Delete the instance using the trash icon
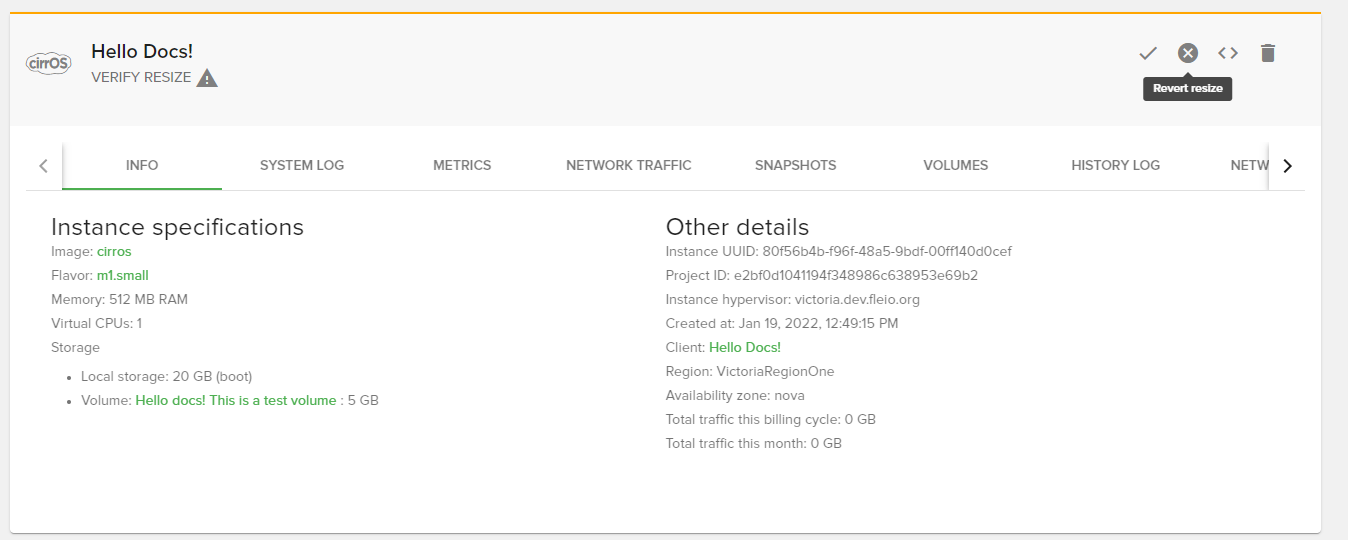Viewport: 1348px width, 540px height. [1268, 53]
